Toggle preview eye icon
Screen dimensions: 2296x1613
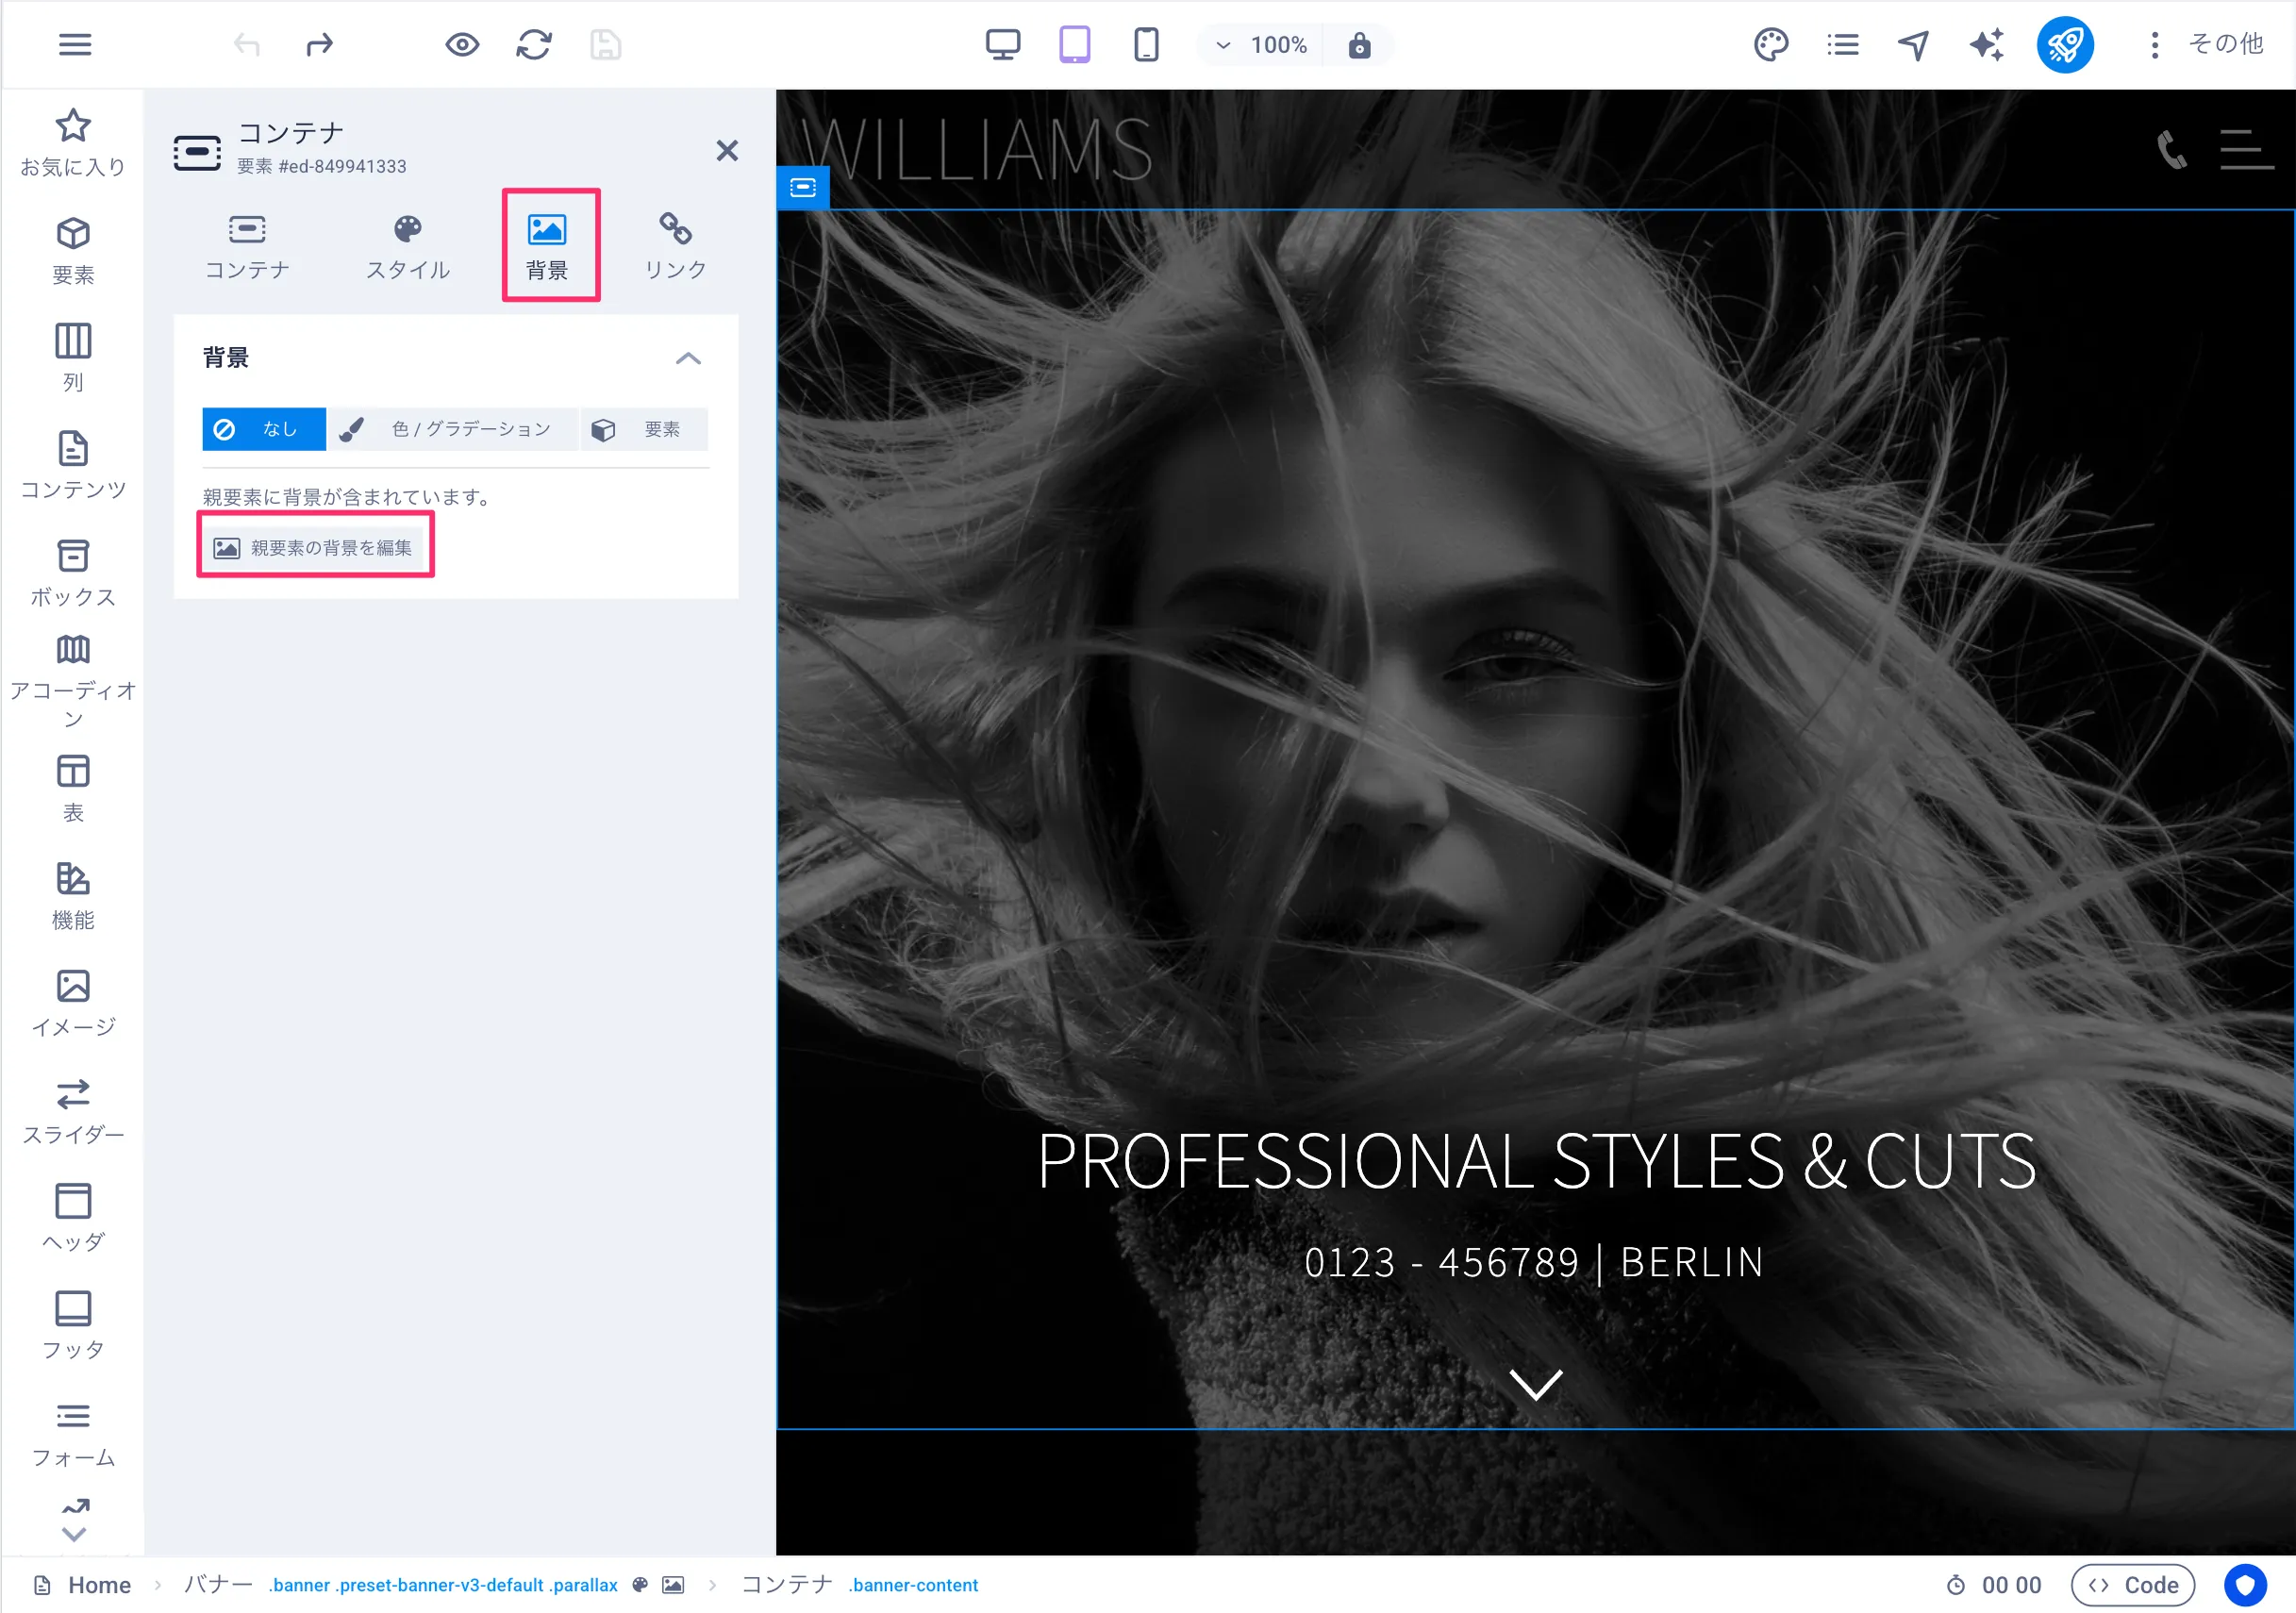[x=462, y=45]
